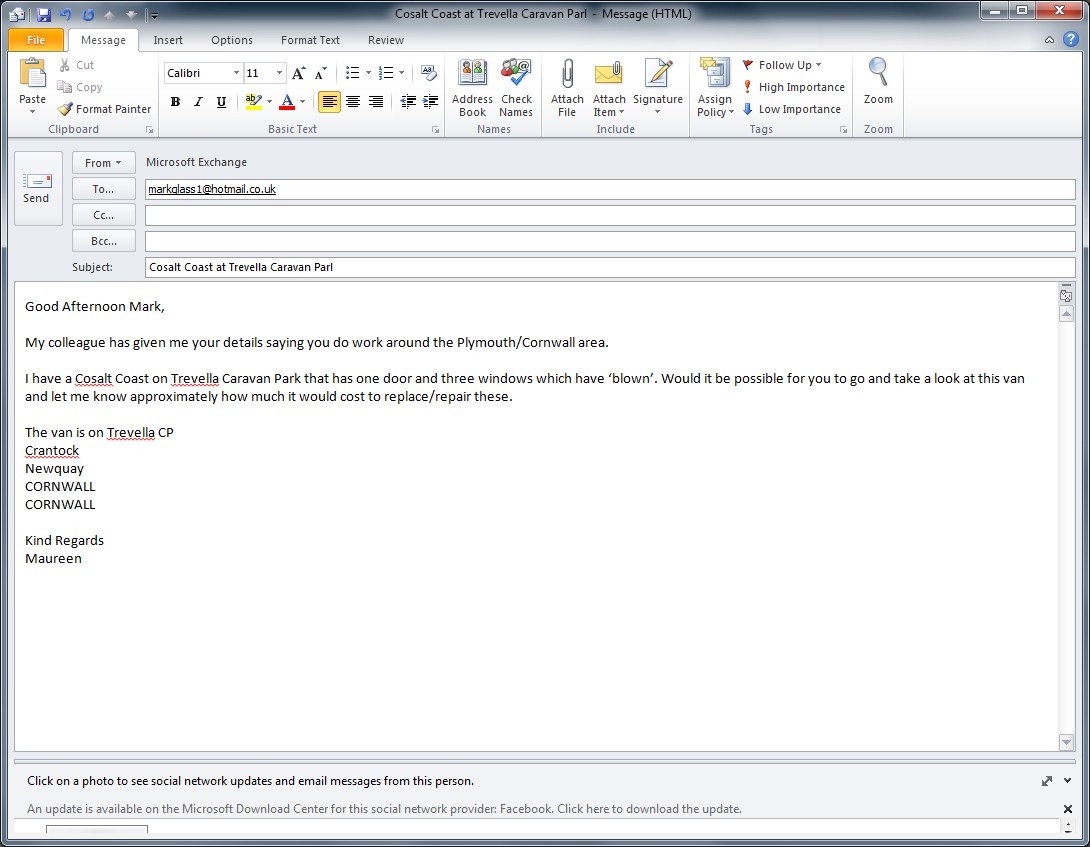The width and height of the screenshot is (1090, 847).
Task: Increase the paragraph indent
Action: click(x=430, y=102)
